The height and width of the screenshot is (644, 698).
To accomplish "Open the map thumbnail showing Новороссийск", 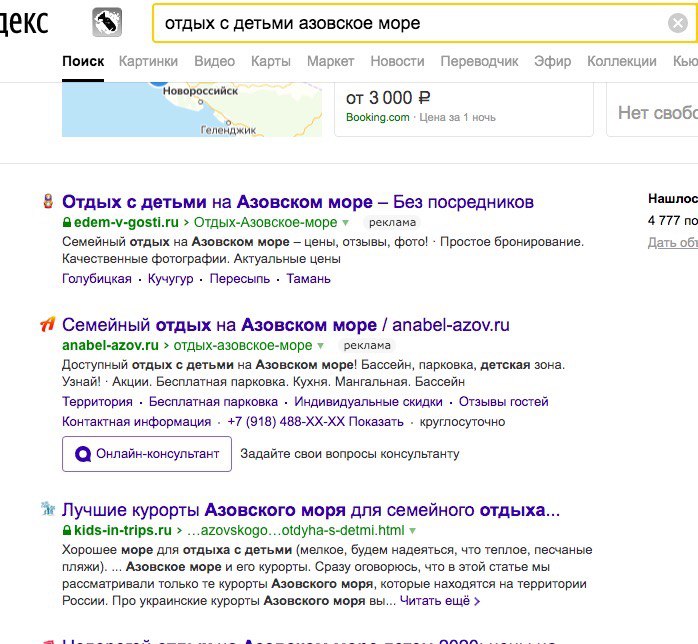I will (x=192, y=109).
